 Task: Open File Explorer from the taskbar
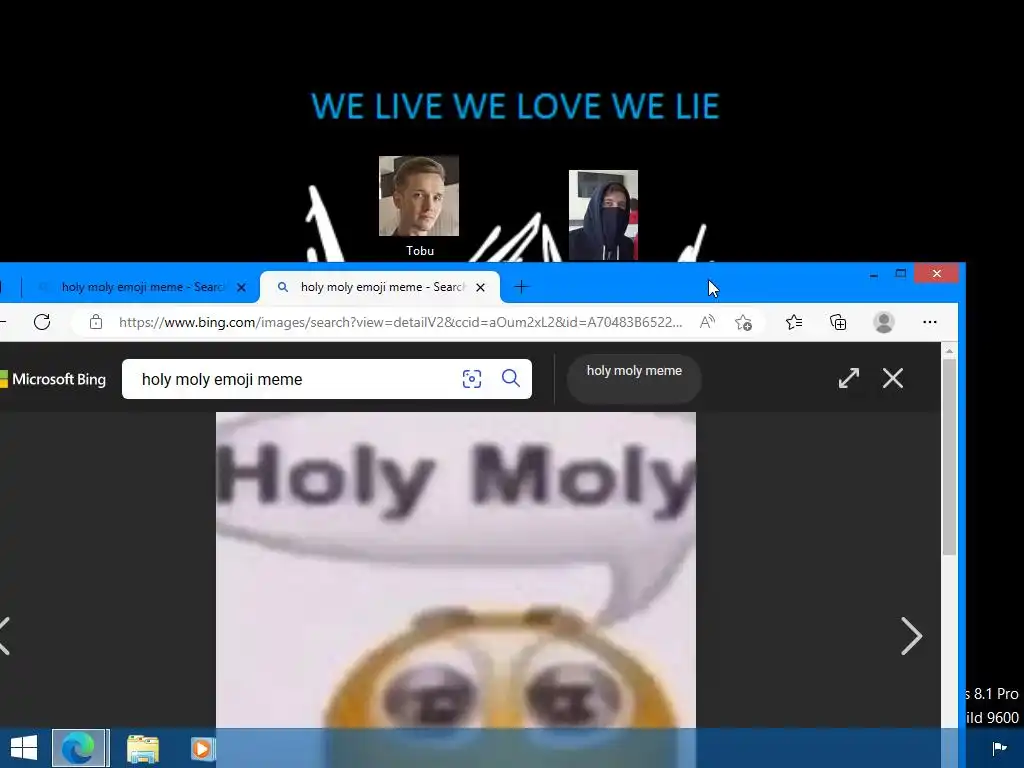143,749
